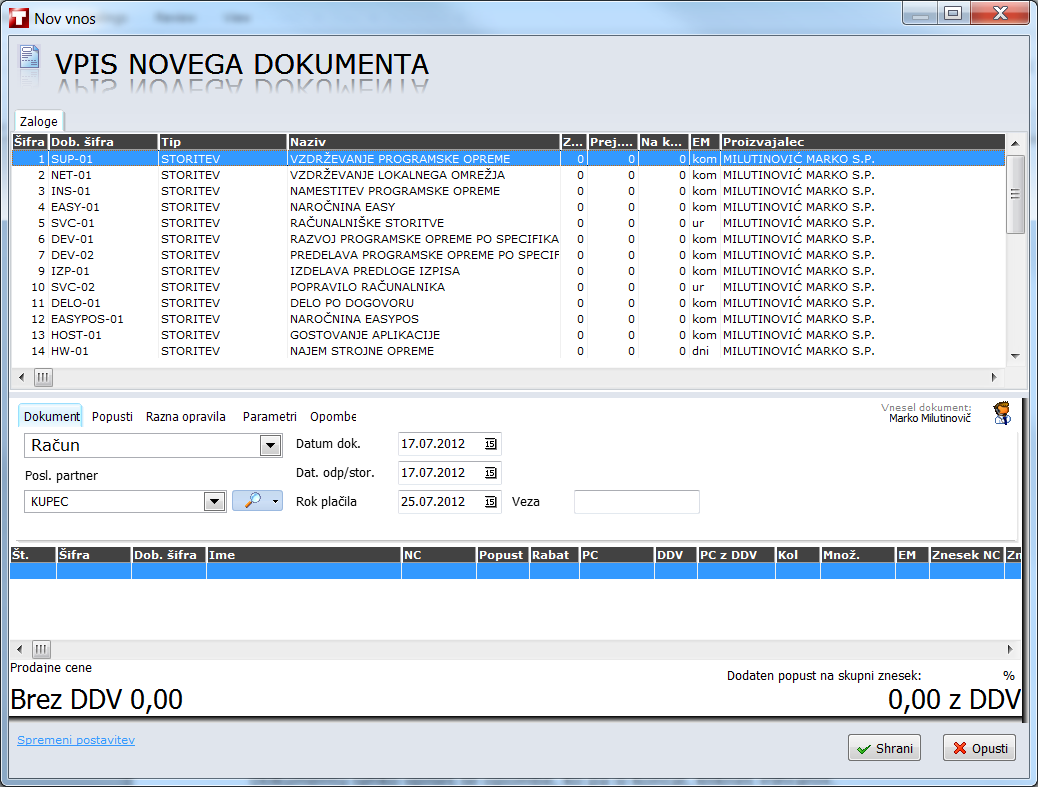
Task: Select the NAROČNINA EASYPOS row
Action: point(508,318)
